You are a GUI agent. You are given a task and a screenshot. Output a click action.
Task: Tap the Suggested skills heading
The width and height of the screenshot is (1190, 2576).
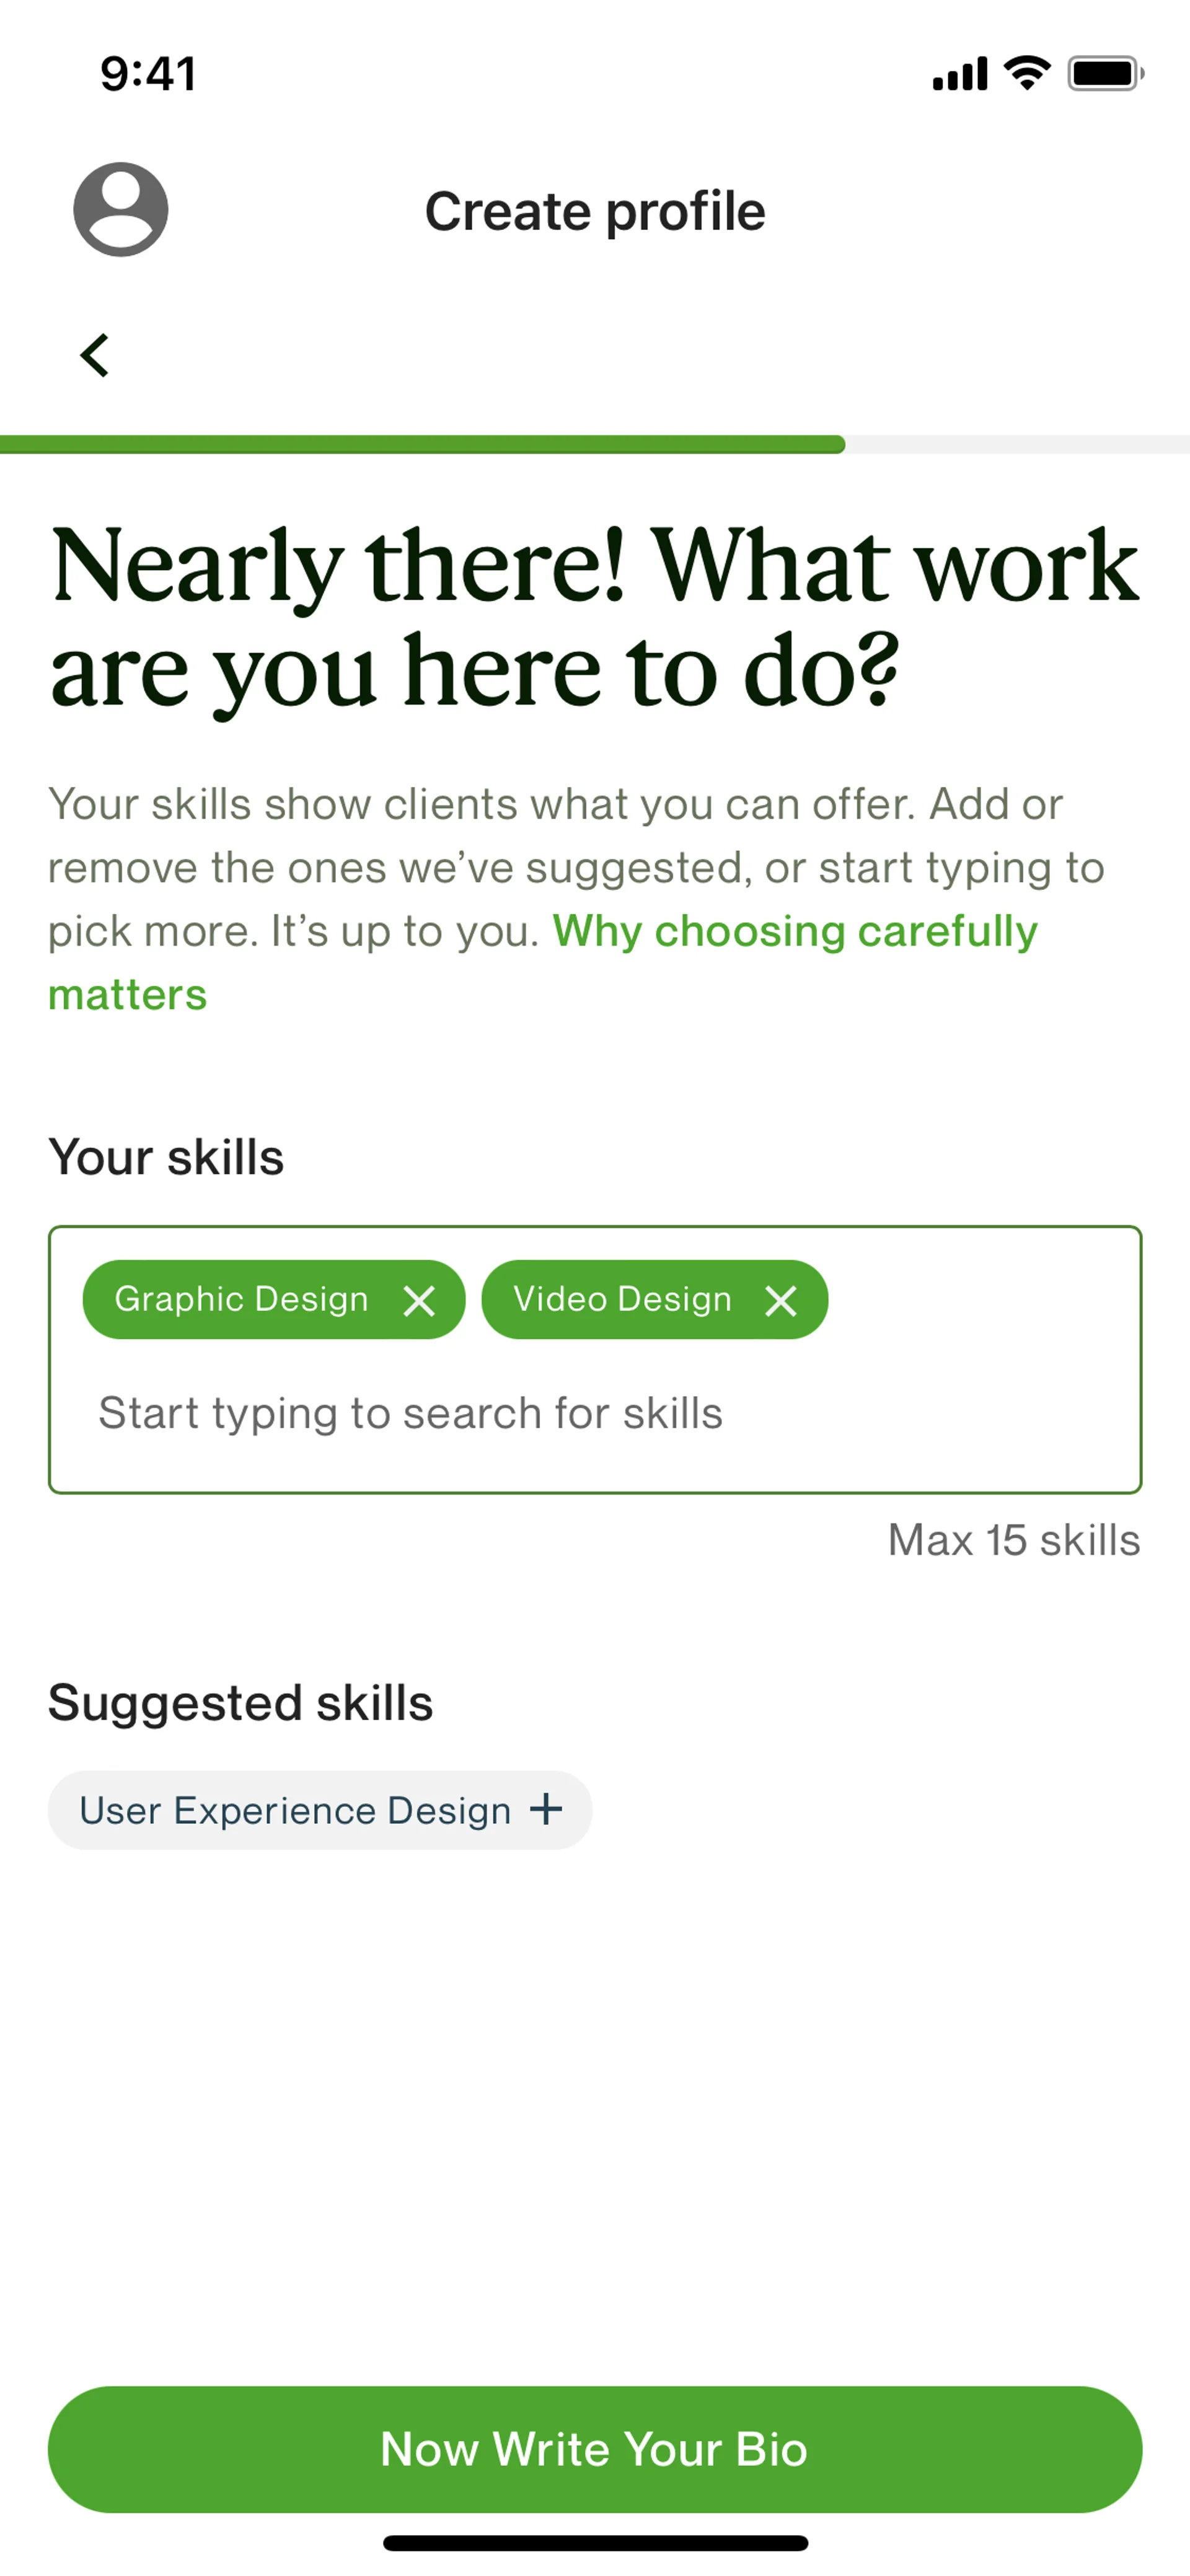[x=240, y=1702]
